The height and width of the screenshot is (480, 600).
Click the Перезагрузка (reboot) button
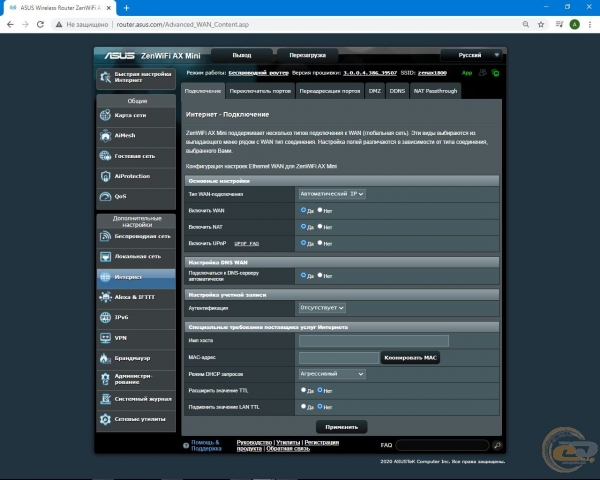point(308,55)
